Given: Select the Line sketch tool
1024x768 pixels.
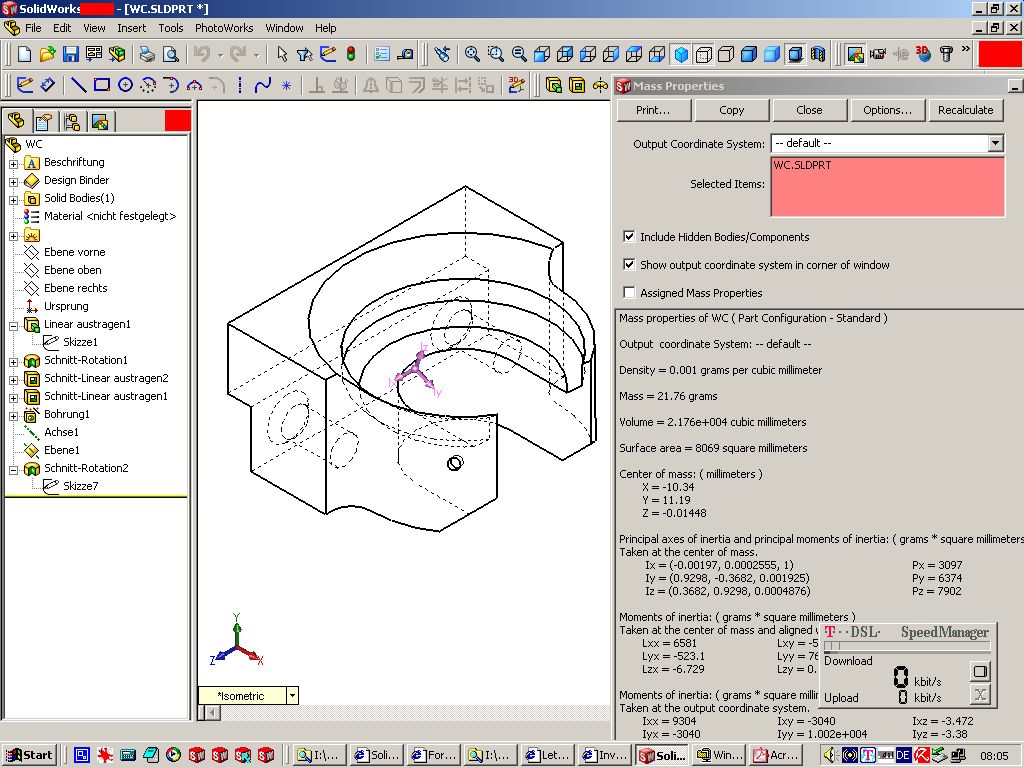Looking at the screenshot, I should click(78, 85).
